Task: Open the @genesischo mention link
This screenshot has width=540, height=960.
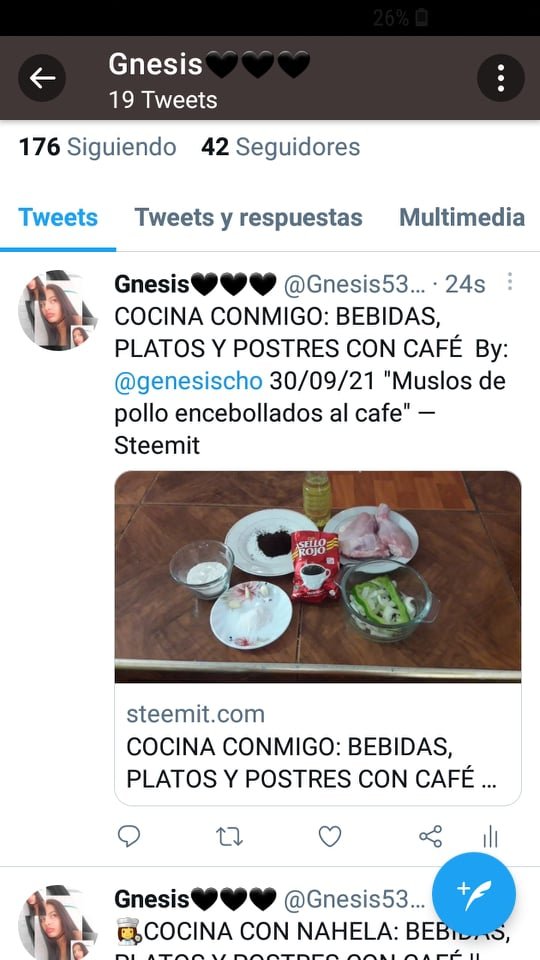Action: (189, 381)
